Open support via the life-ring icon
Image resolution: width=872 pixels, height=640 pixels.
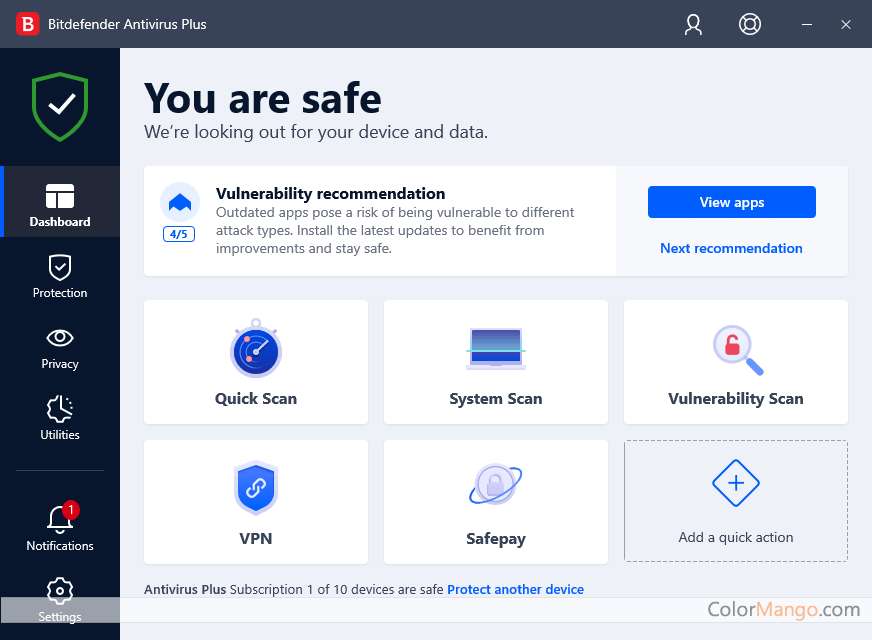749,24
